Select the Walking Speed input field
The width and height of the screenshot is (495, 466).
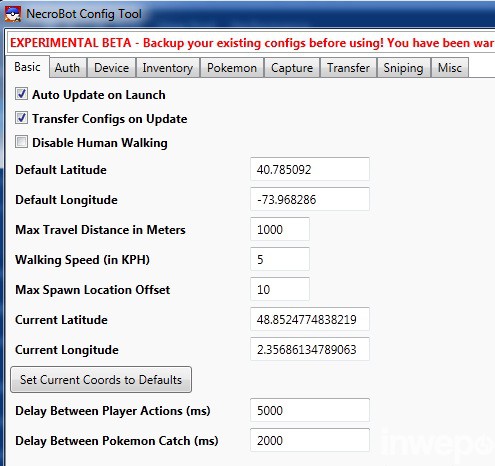280,259
